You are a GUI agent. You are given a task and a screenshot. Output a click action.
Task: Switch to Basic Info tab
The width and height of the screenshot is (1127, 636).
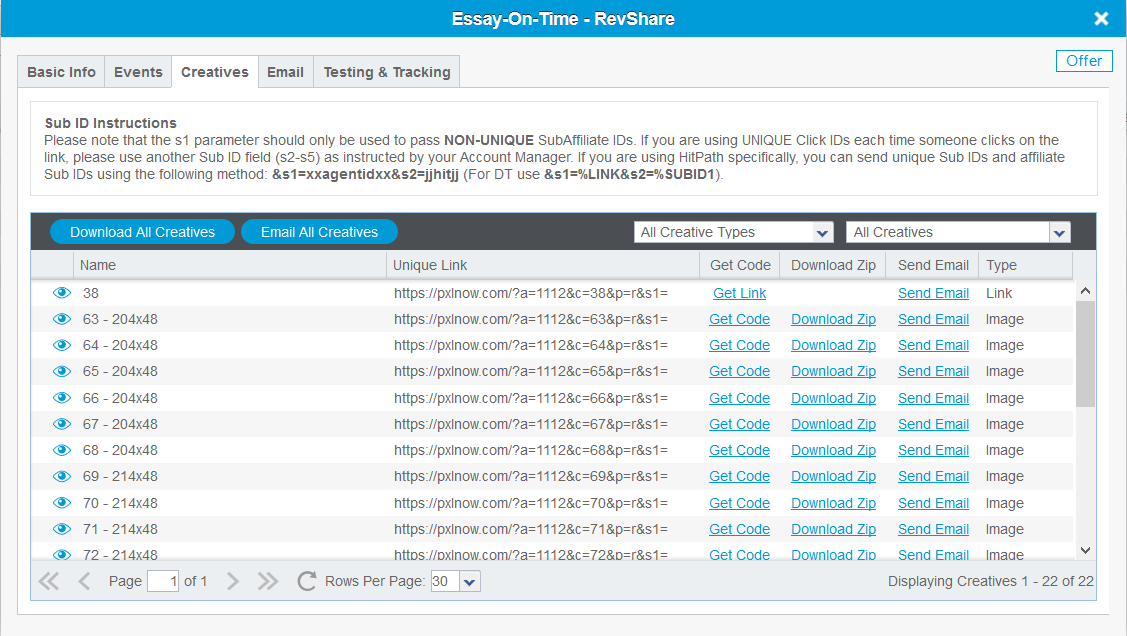[x=61, y=72]
